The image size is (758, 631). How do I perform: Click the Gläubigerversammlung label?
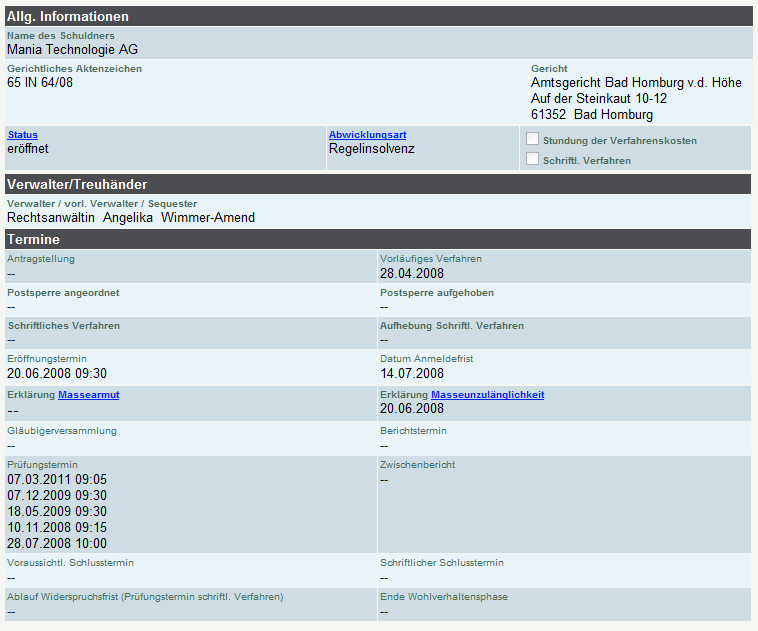(x=62, y=431)
